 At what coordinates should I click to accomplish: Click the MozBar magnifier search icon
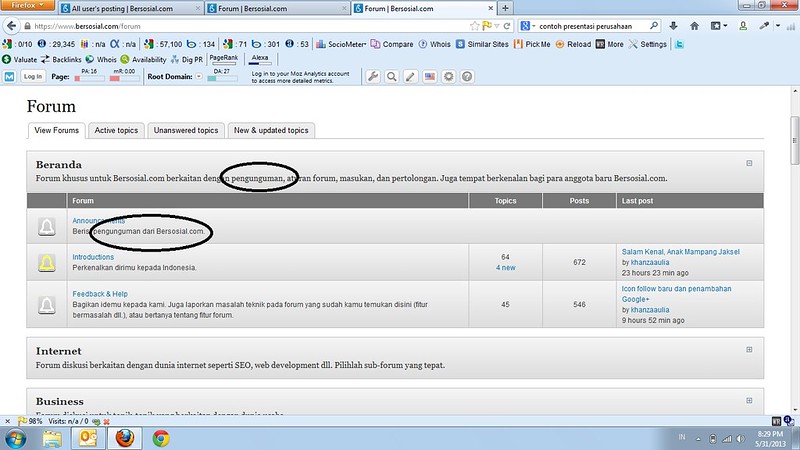tap(392, 77)
